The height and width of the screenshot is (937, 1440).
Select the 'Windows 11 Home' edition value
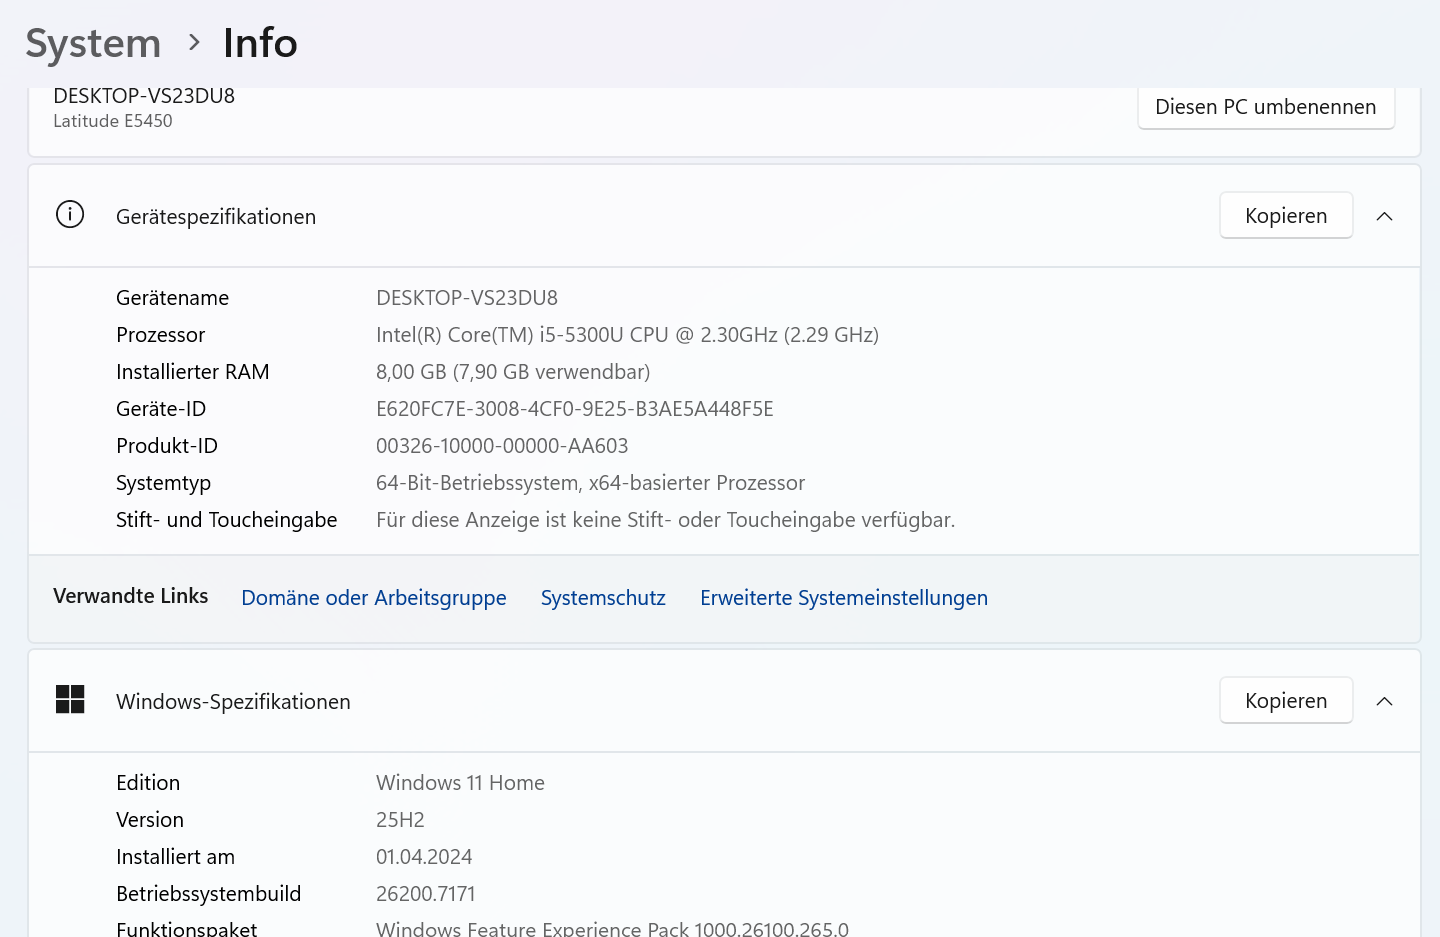tap(460, 783)
